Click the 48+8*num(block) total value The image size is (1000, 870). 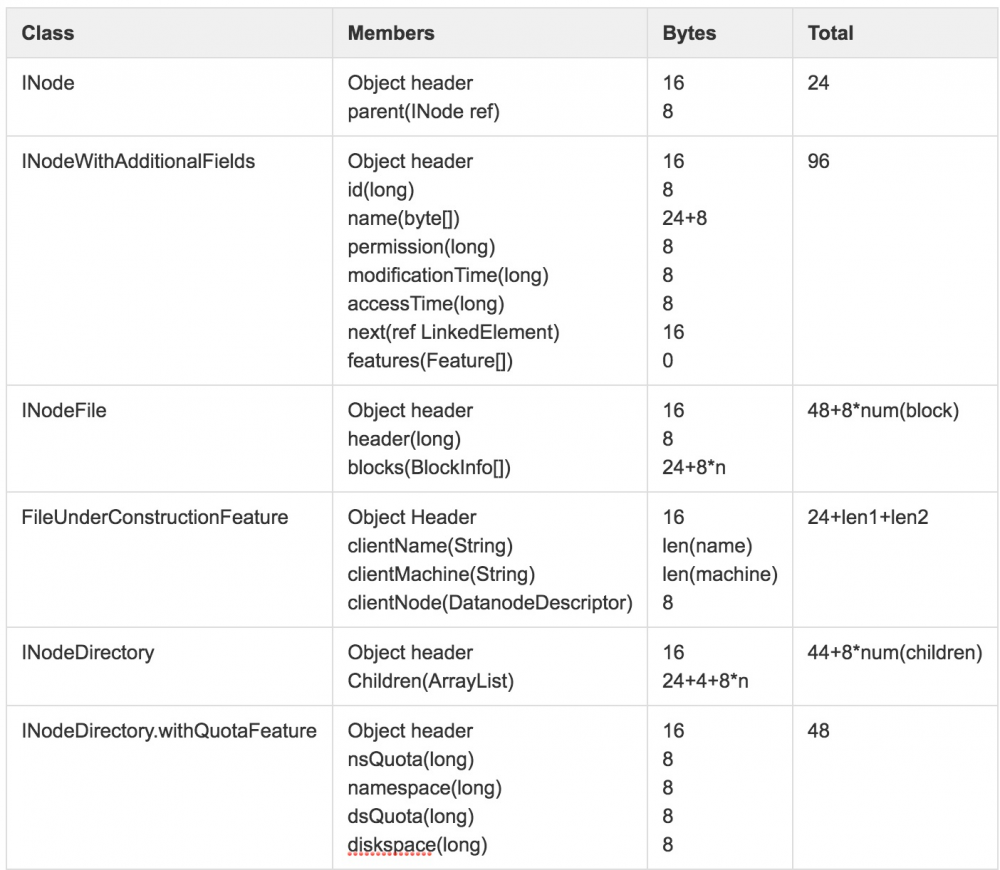883,410
